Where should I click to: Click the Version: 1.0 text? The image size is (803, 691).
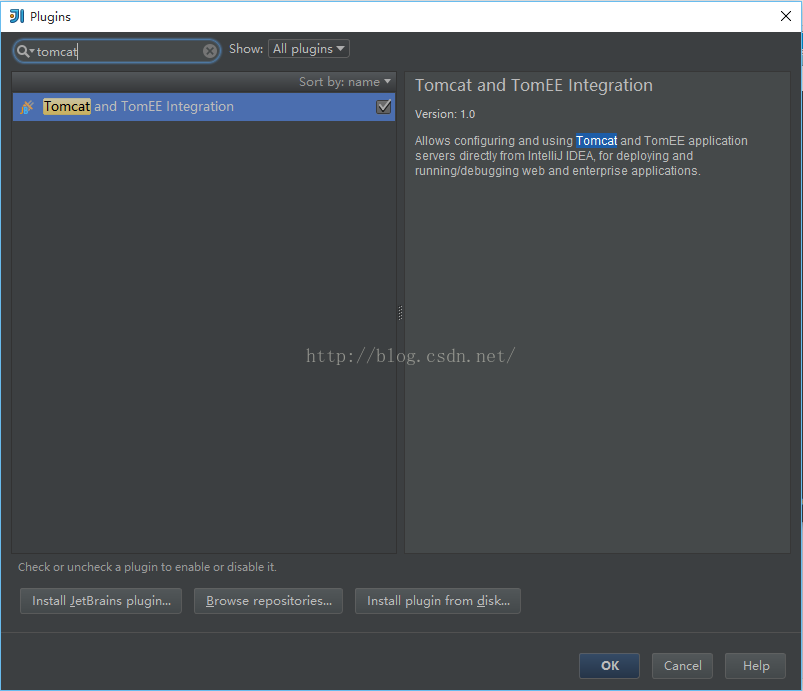tap(445, 114)
